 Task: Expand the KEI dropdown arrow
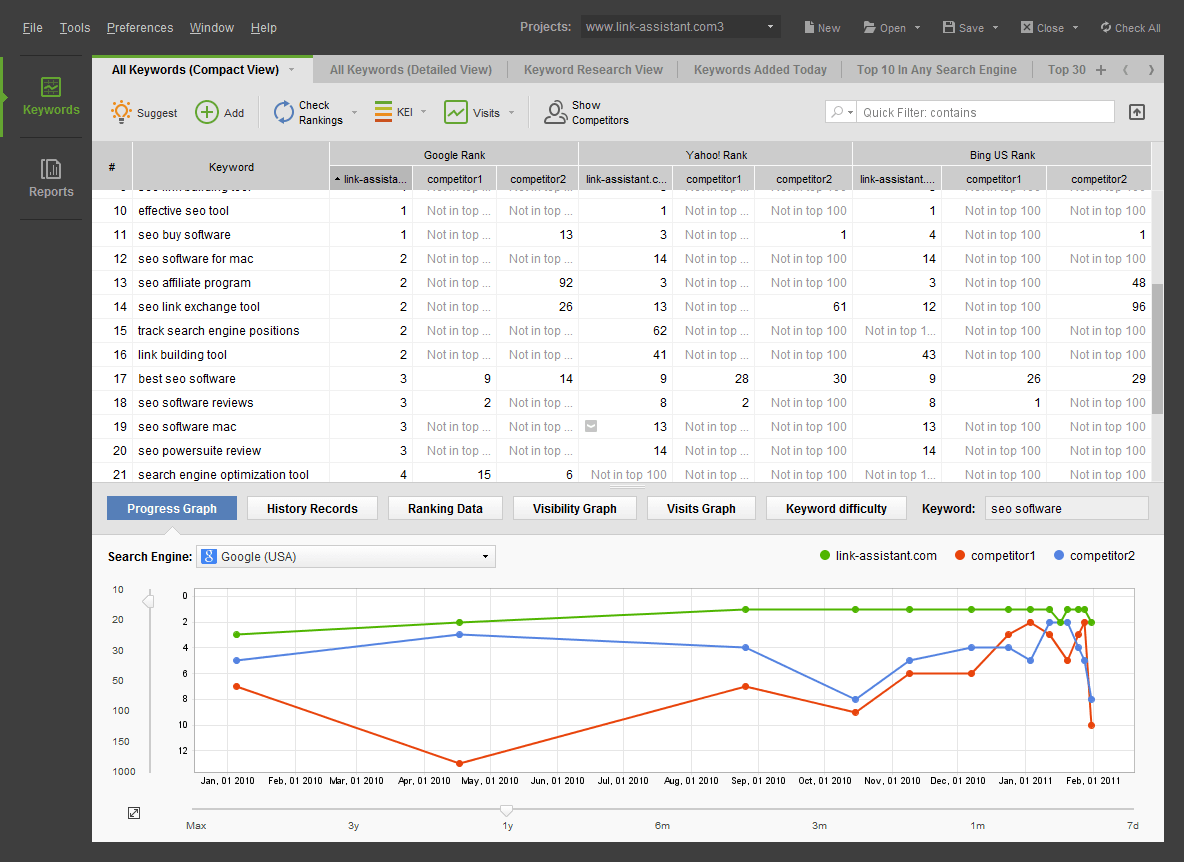pos(424,112)
